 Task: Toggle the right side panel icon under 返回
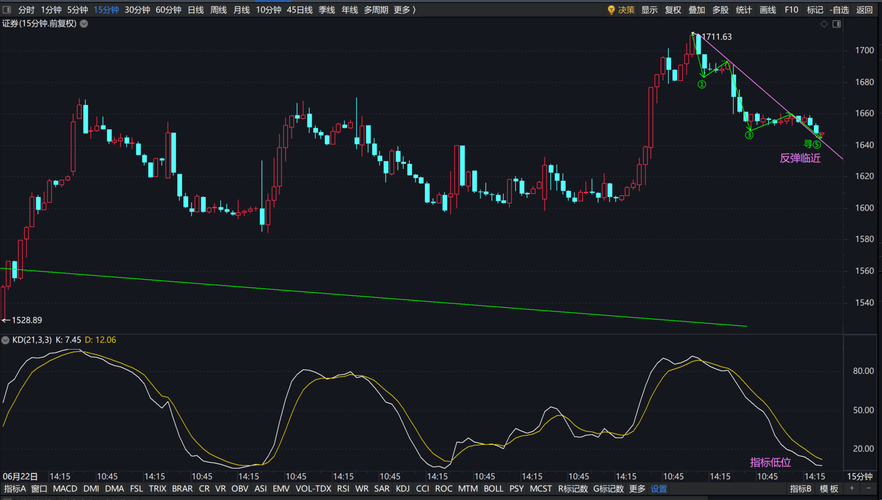tap(837, 24)
